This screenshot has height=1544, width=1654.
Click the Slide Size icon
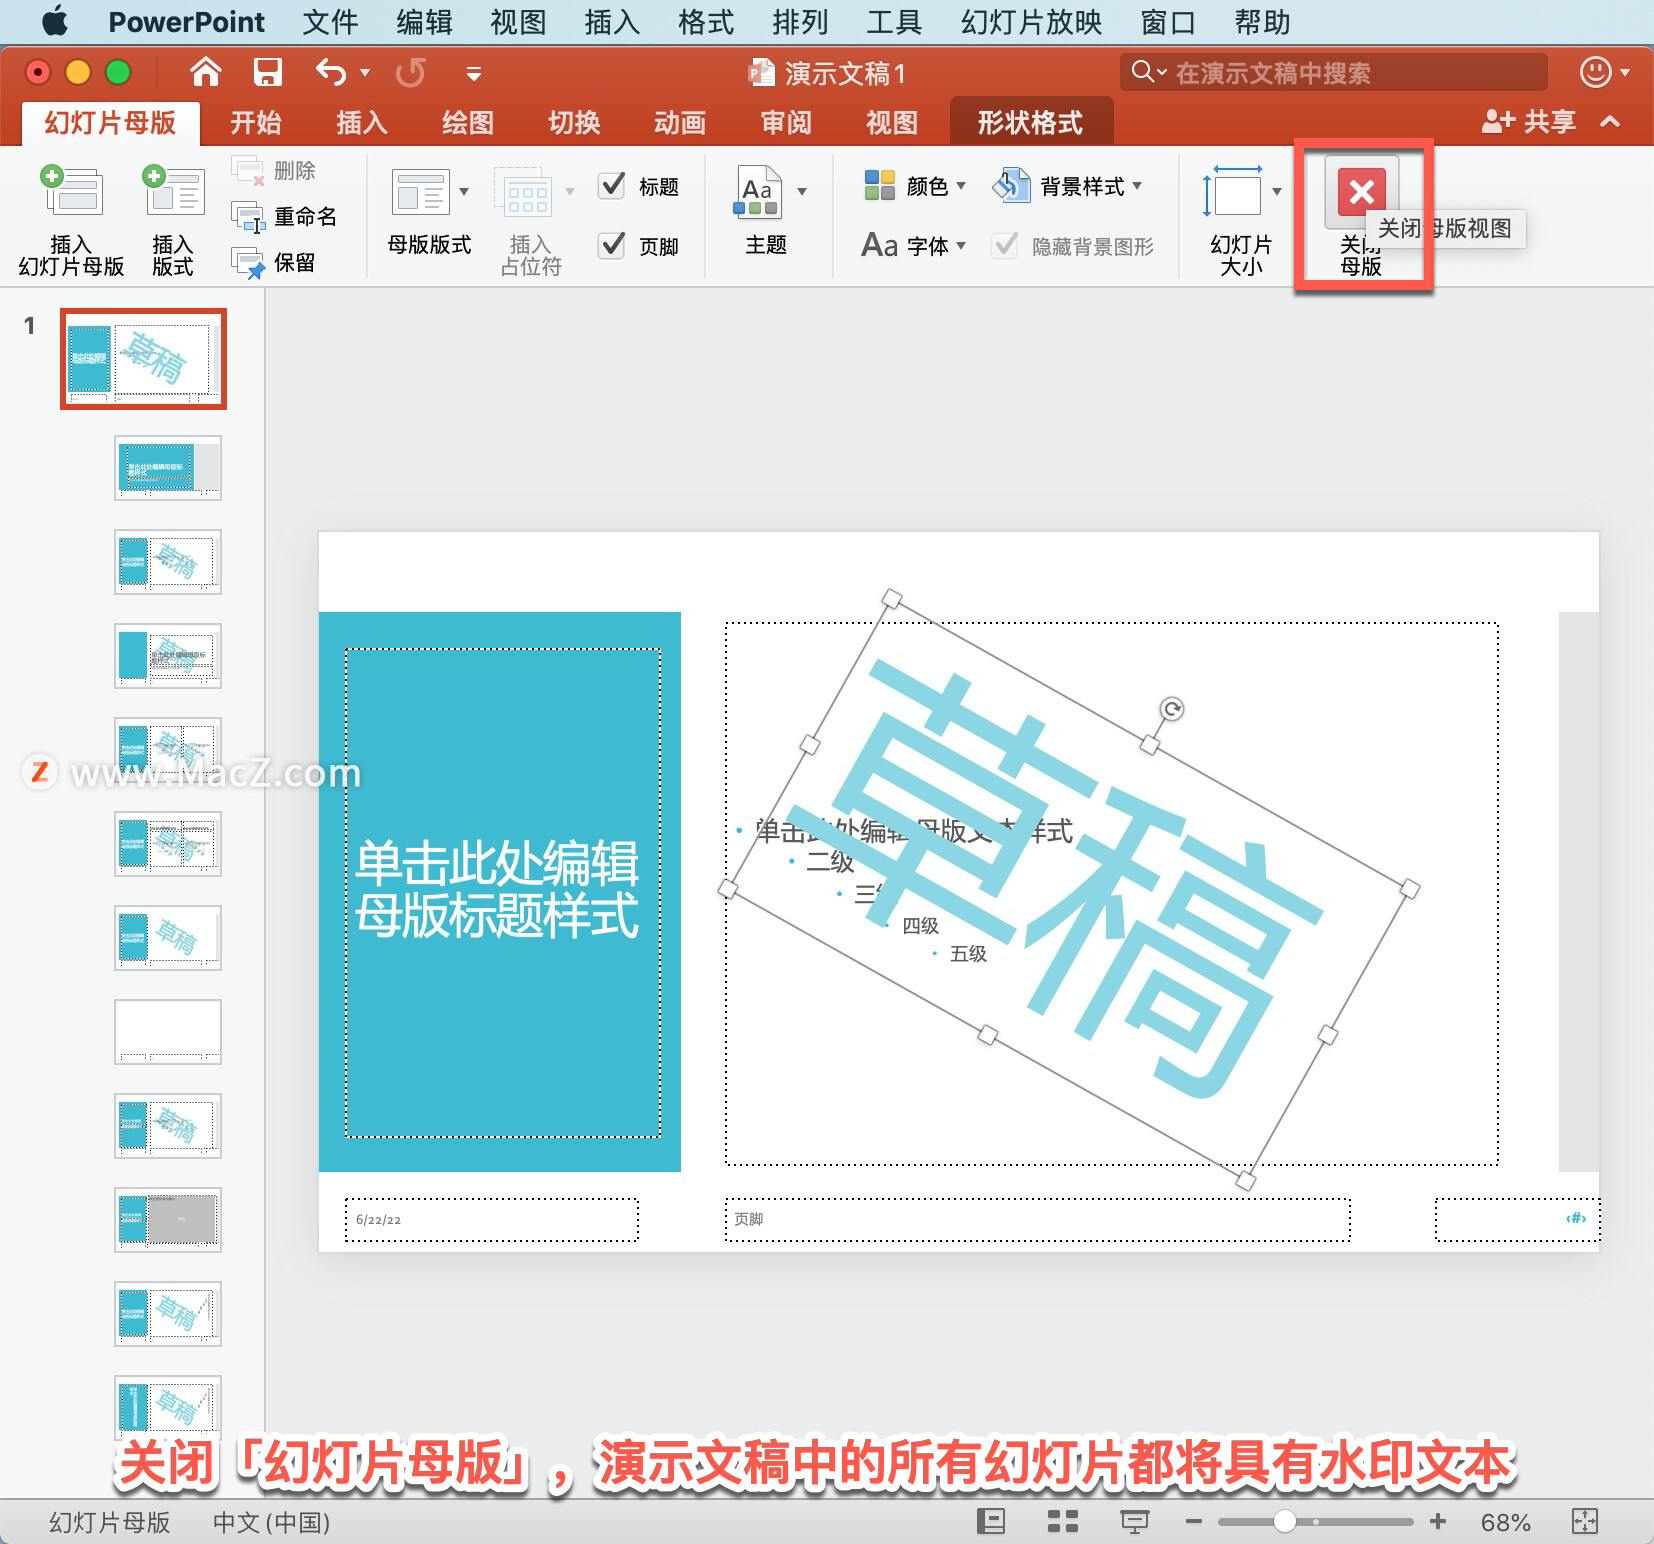click(1232, 191)
